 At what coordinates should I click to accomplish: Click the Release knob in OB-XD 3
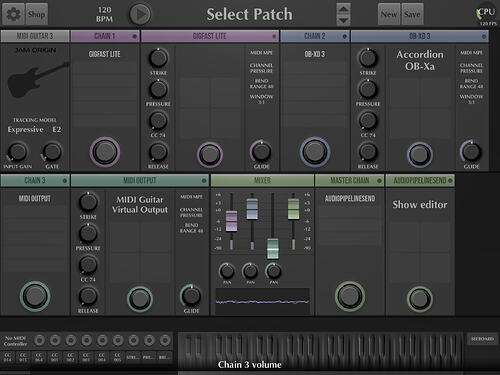coord(368,152)
